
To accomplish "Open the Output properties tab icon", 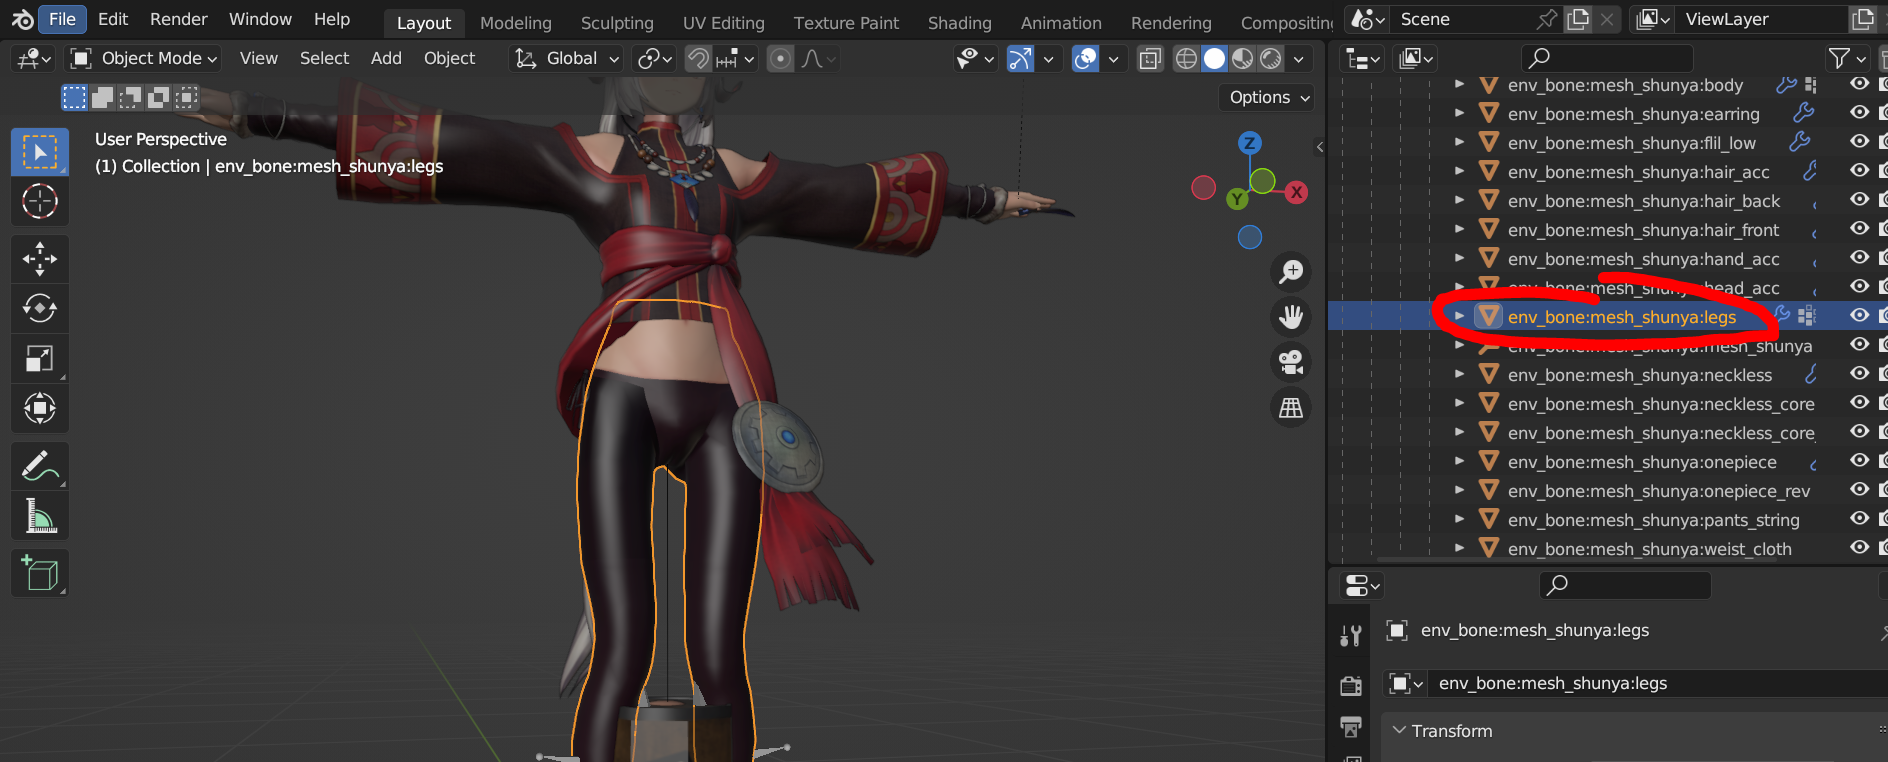I will [1351, 727].
